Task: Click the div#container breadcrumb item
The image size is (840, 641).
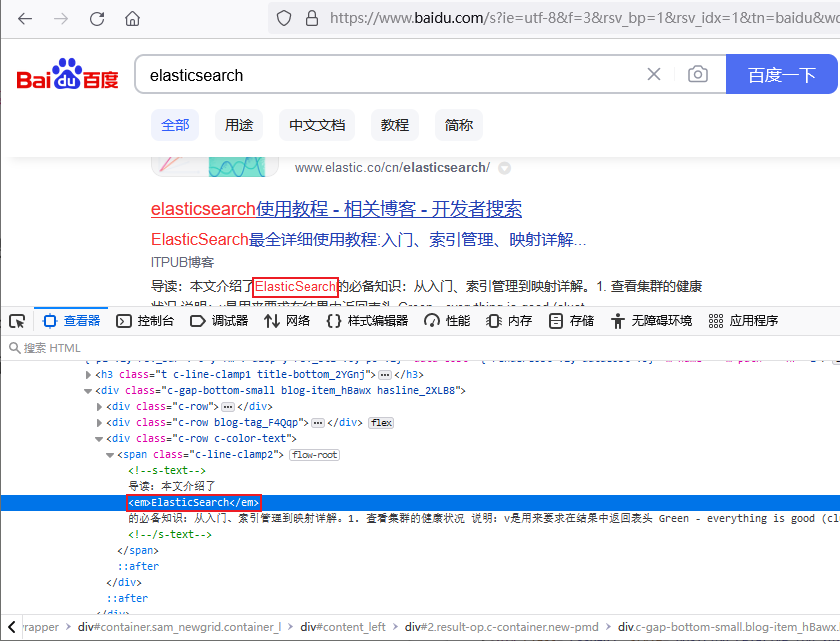Action: tap(179, 627)
